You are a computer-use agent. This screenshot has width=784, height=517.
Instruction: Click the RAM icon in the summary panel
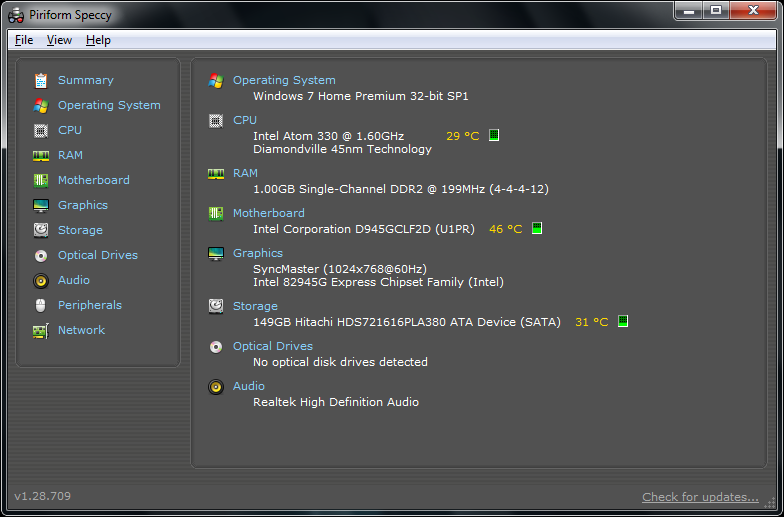(x=216, y=174)
